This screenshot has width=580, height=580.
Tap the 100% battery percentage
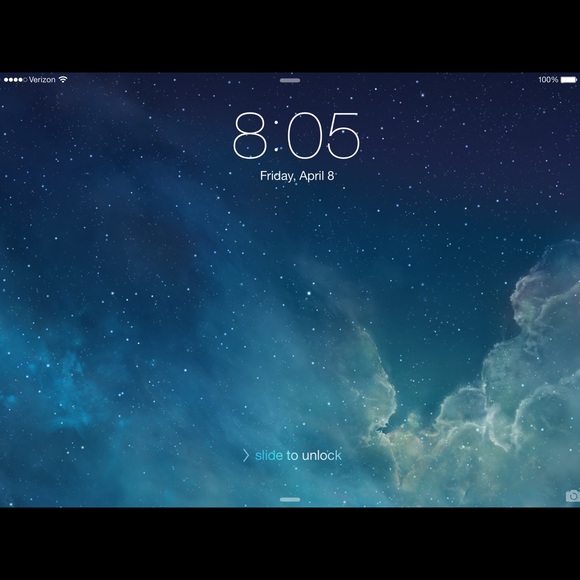click(548, 80)
